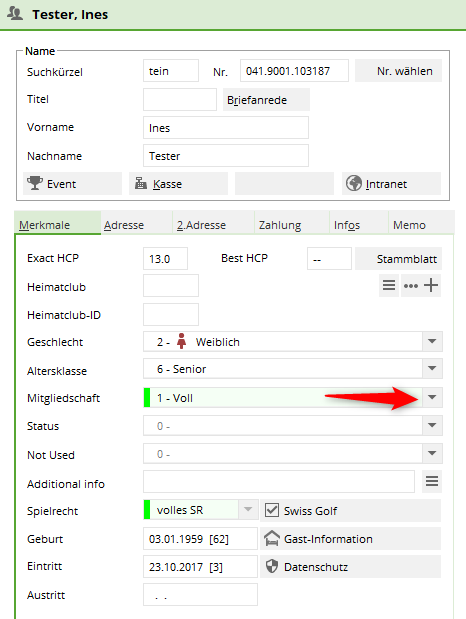
Task: Click the Vorname input field
Action: (226, 128)
